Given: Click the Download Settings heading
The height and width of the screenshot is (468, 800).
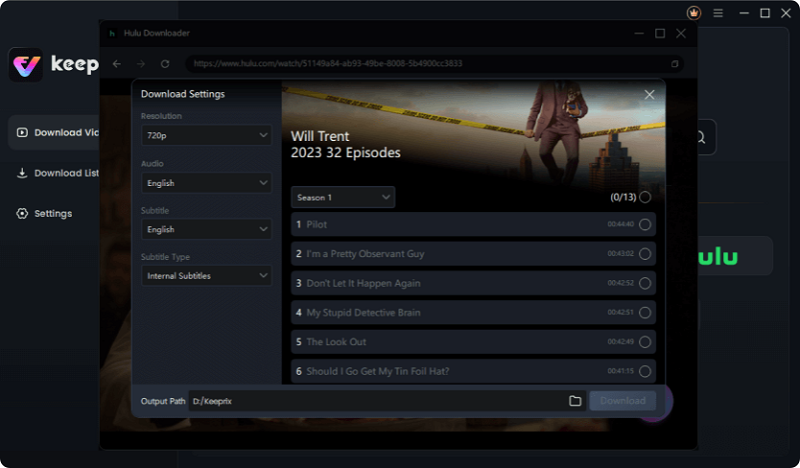Looking at the screenshot, I should coord(183,94).
